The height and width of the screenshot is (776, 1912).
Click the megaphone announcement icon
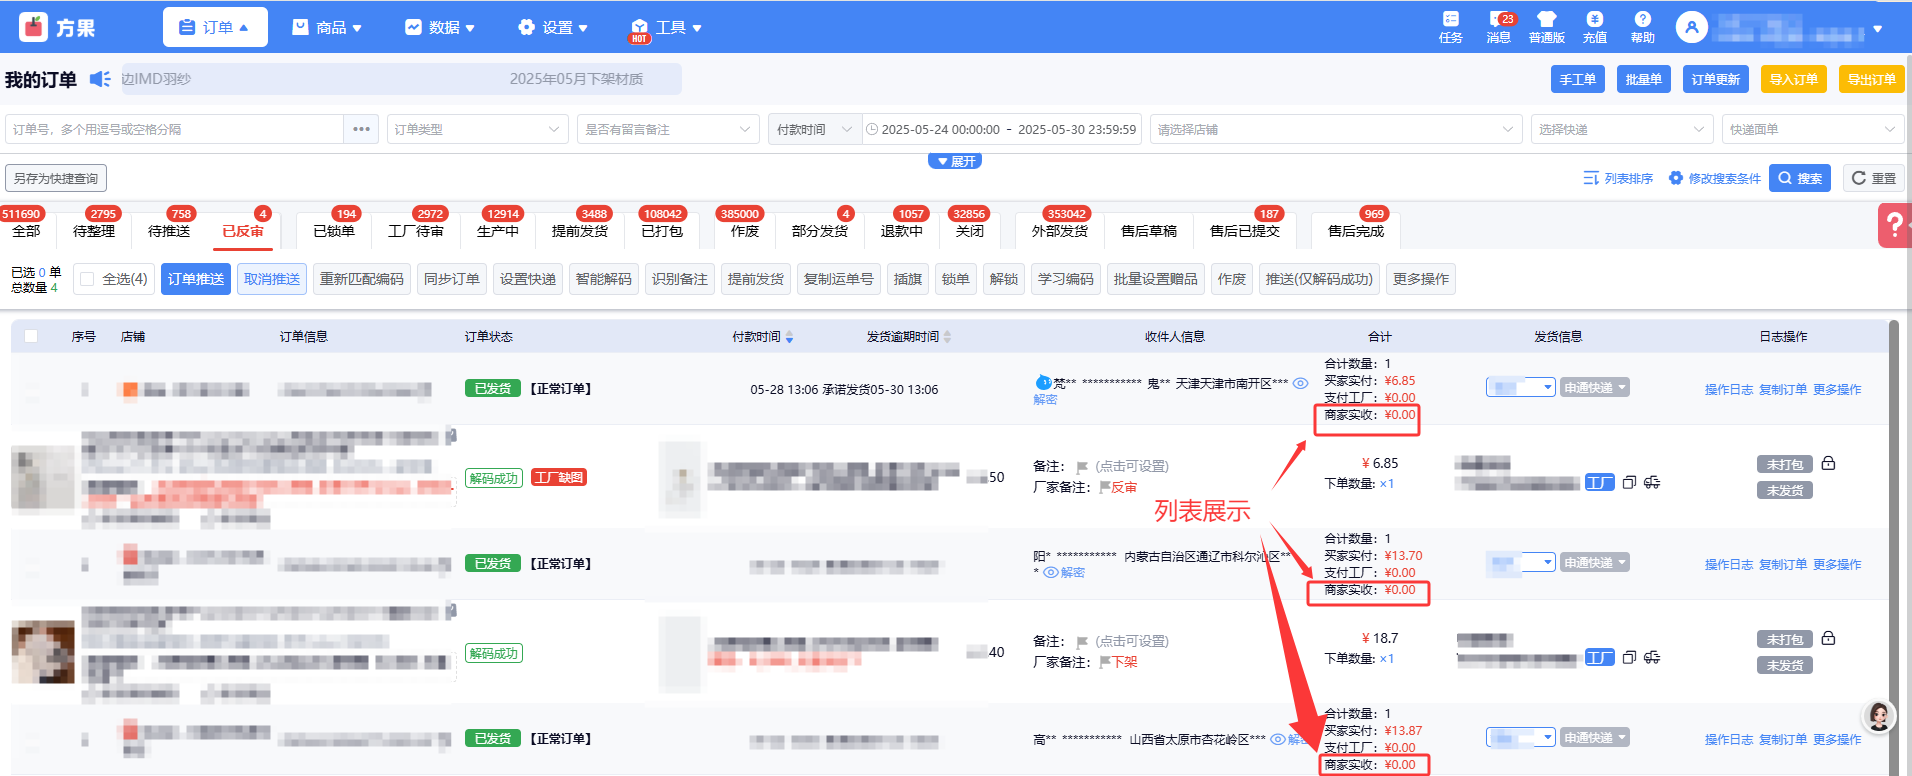click(100, 79)
